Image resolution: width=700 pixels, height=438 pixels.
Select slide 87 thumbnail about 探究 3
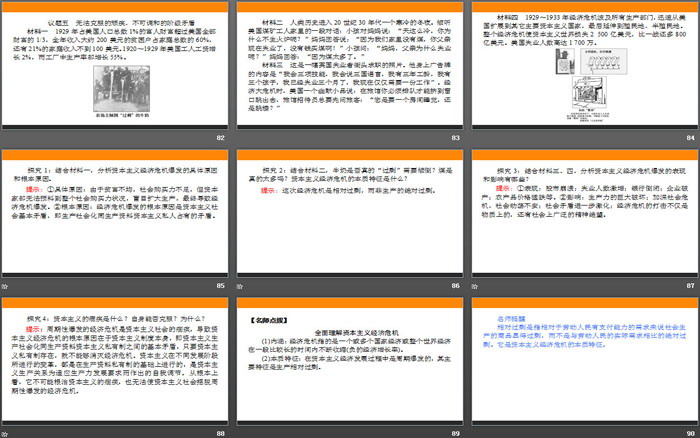(585, 213)
